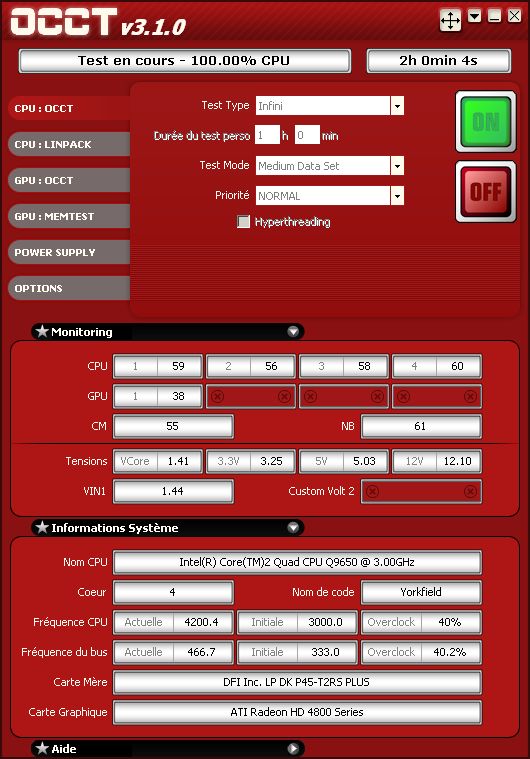Collapse the Monitoring section arrow
Screen dimensions: 530x759
(x=293, y=332)
